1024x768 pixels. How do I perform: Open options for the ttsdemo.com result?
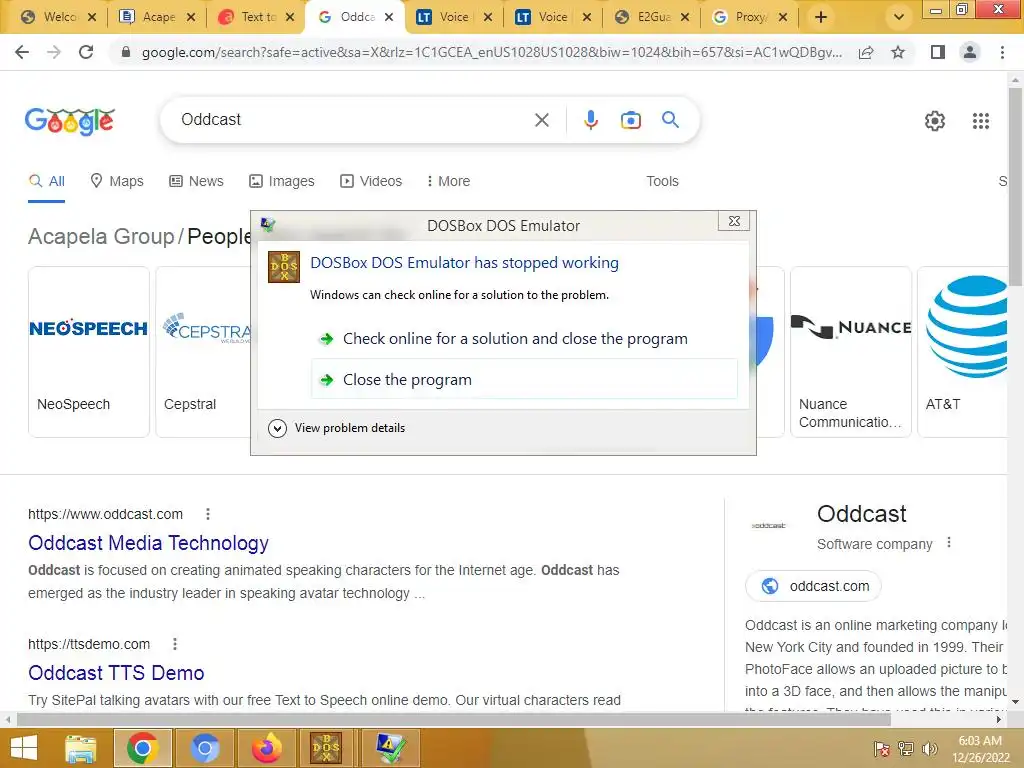pyautogui.click(x=174, y=645)
